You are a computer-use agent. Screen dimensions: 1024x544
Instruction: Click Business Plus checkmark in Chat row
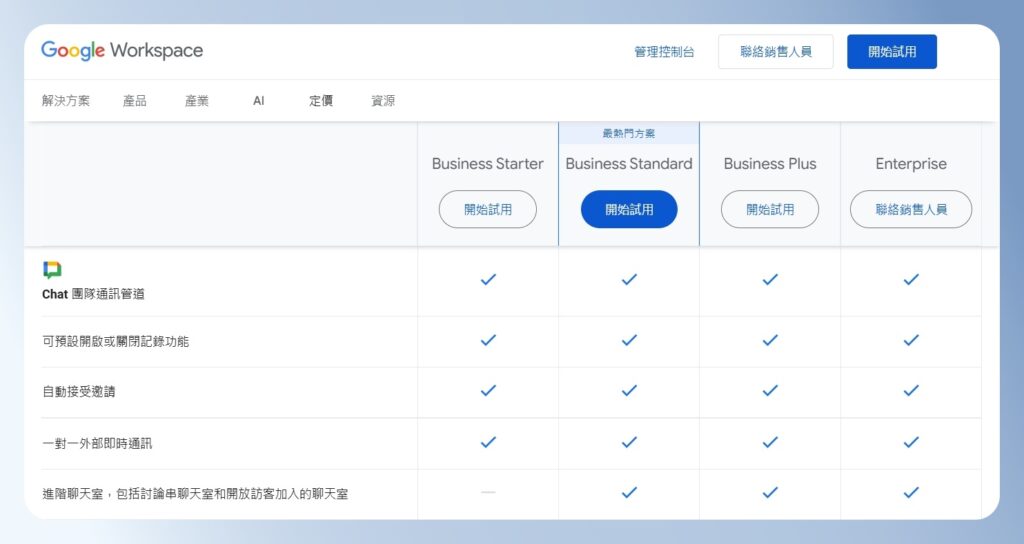[770, 280]
